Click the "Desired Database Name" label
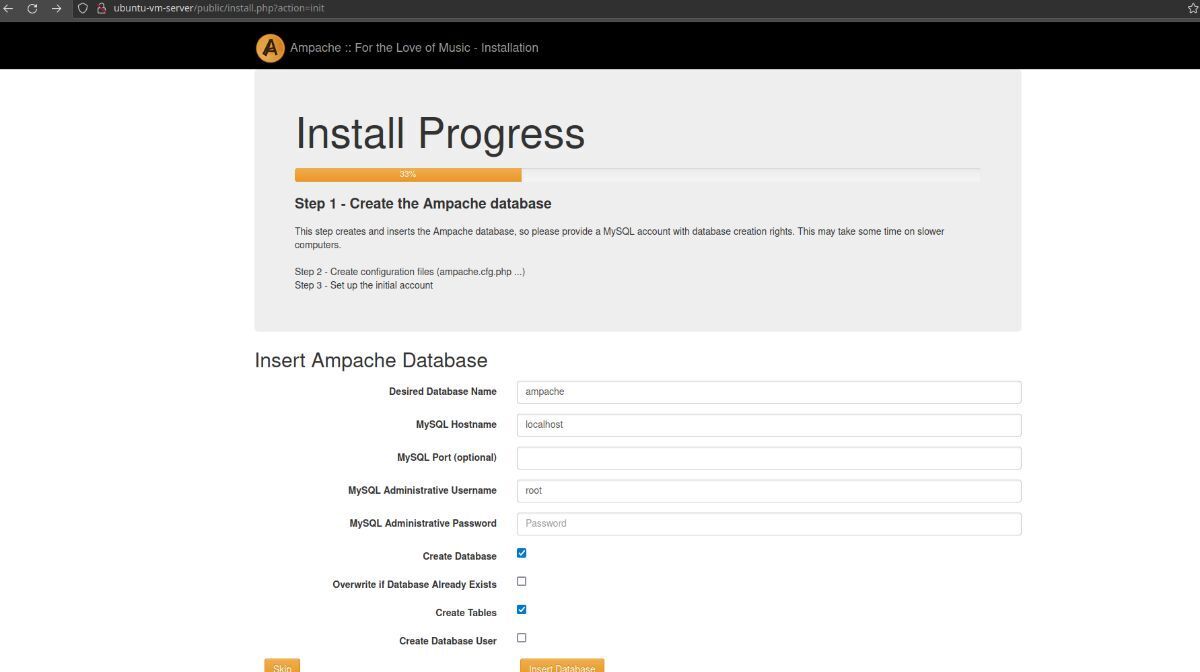 (x=443, y=392)
